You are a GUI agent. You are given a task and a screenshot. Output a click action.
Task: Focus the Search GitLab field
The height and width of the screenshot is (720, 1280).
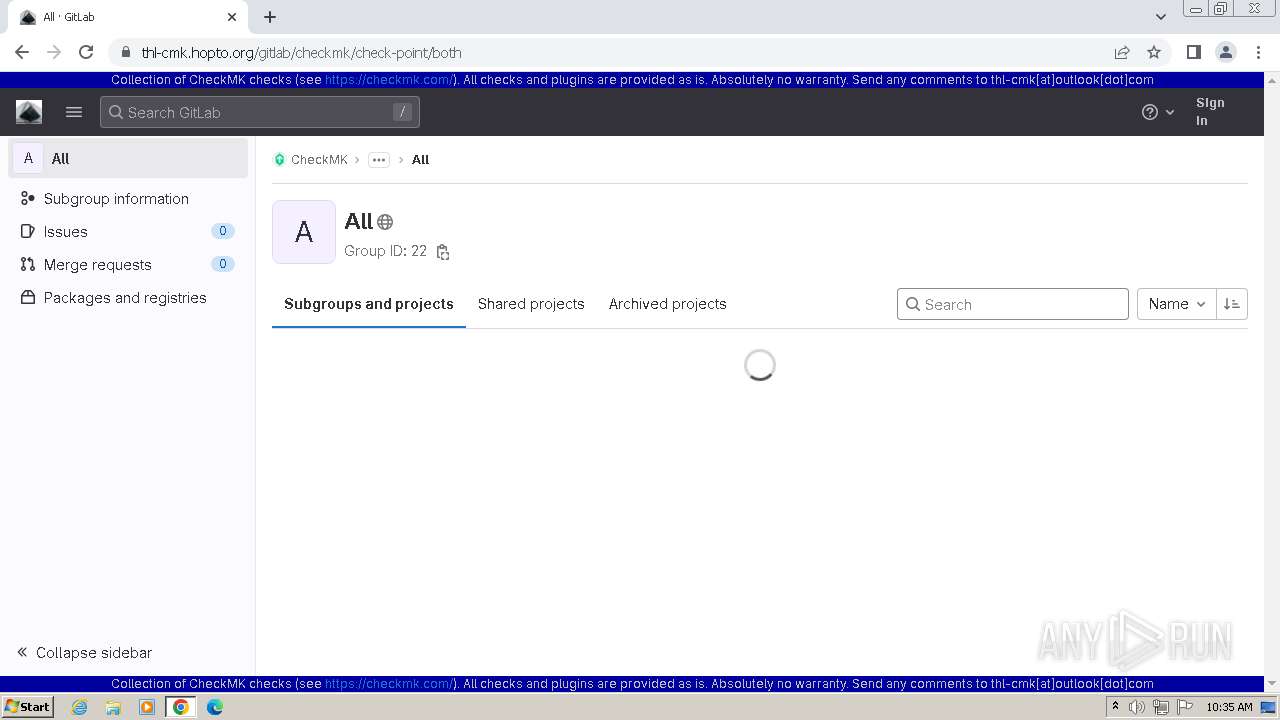pyautogui.click(x=260, y=112)
